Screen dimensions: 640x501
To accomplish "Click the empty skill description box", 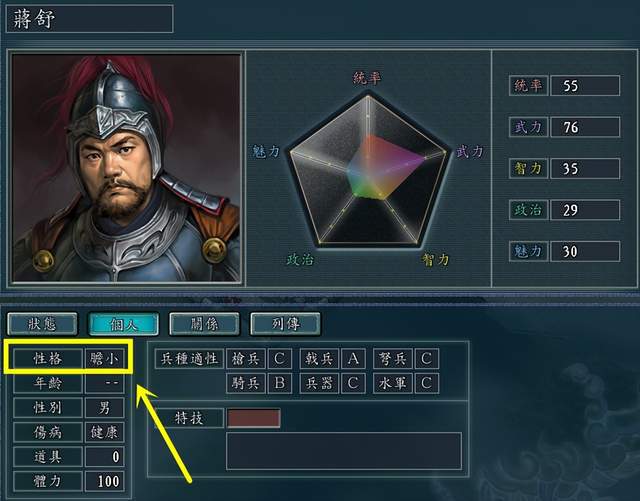I will (x=344, y=451).
